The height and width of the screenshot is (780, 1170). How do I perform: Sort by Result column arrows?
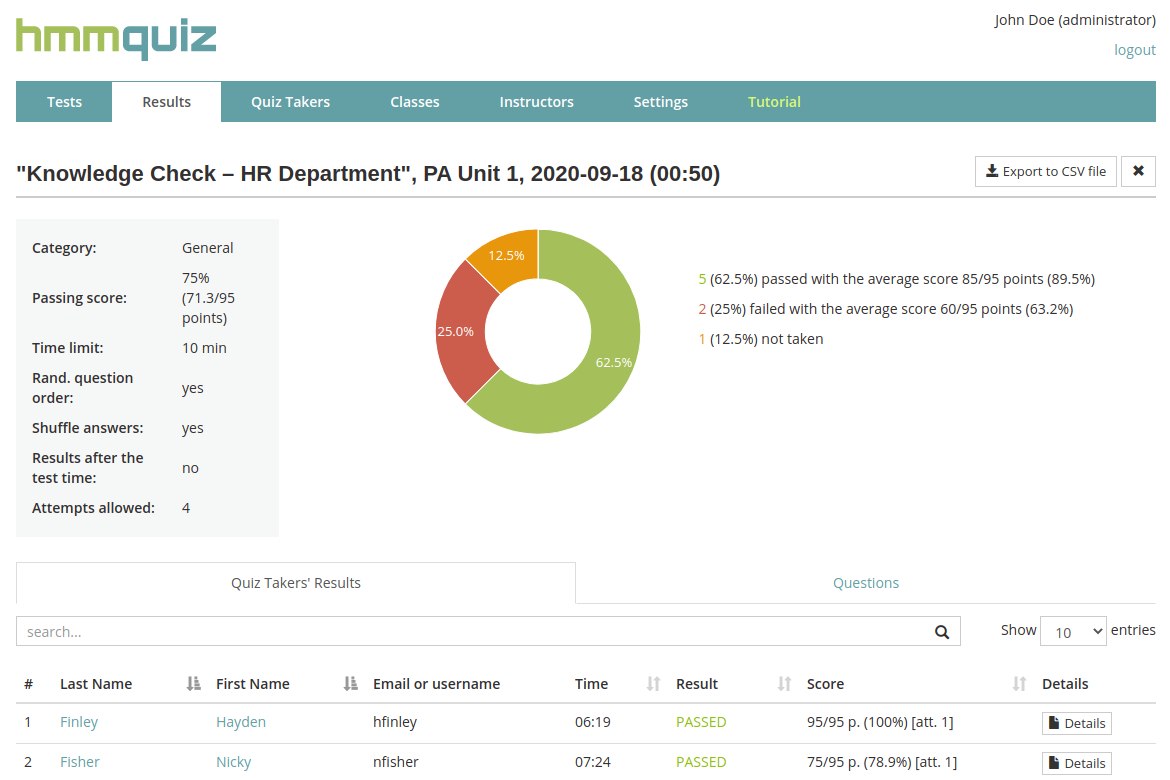[784, 684]
